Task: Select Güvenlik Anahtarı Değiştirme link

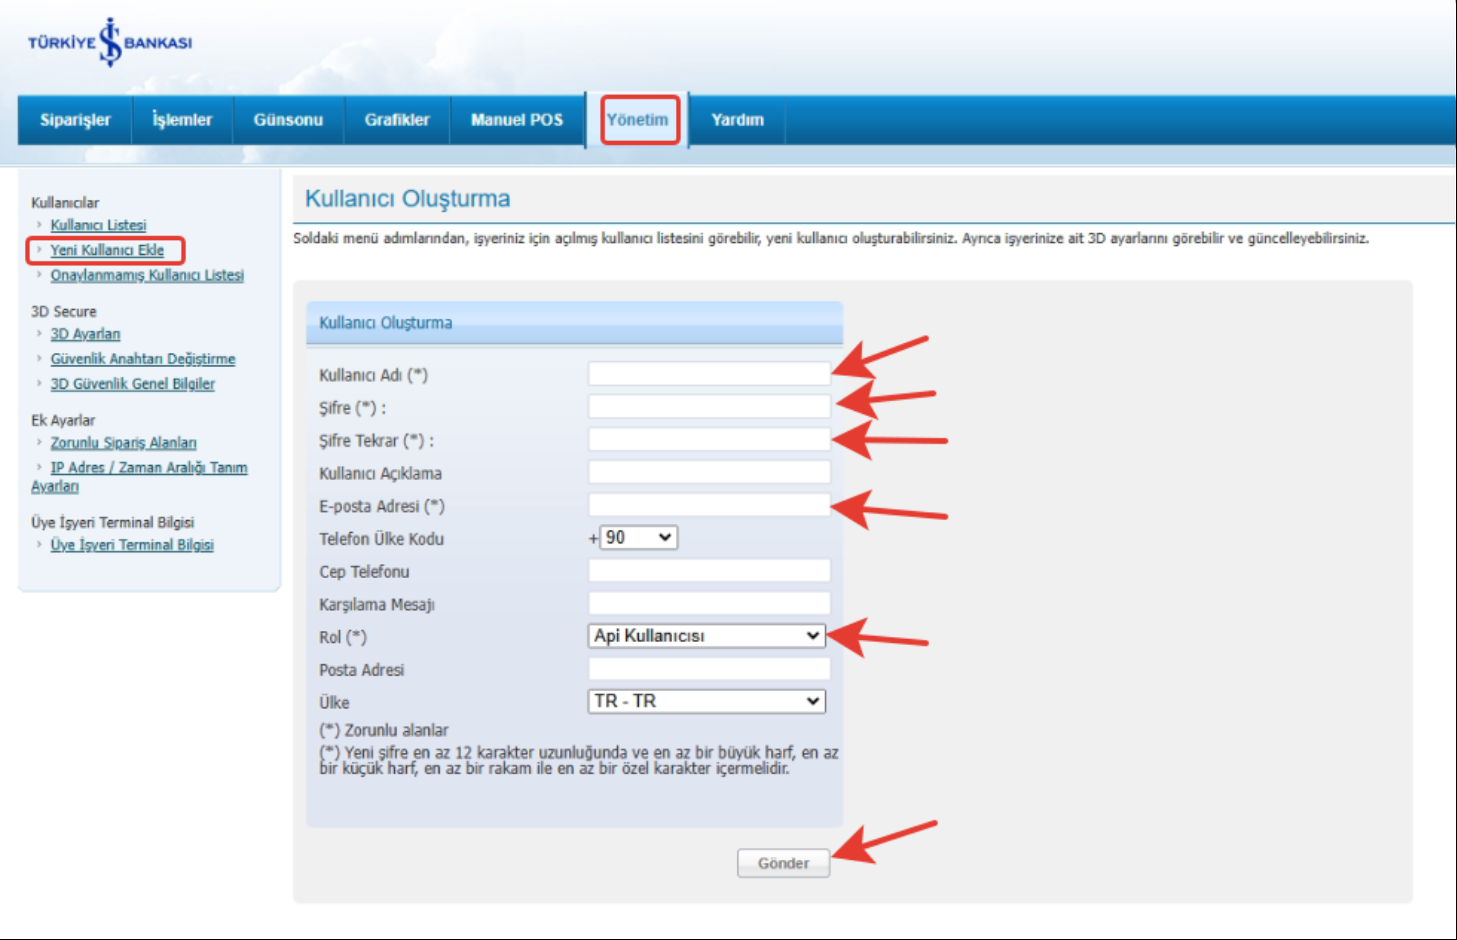Action: pyautogui.click(x=143, y=359)
